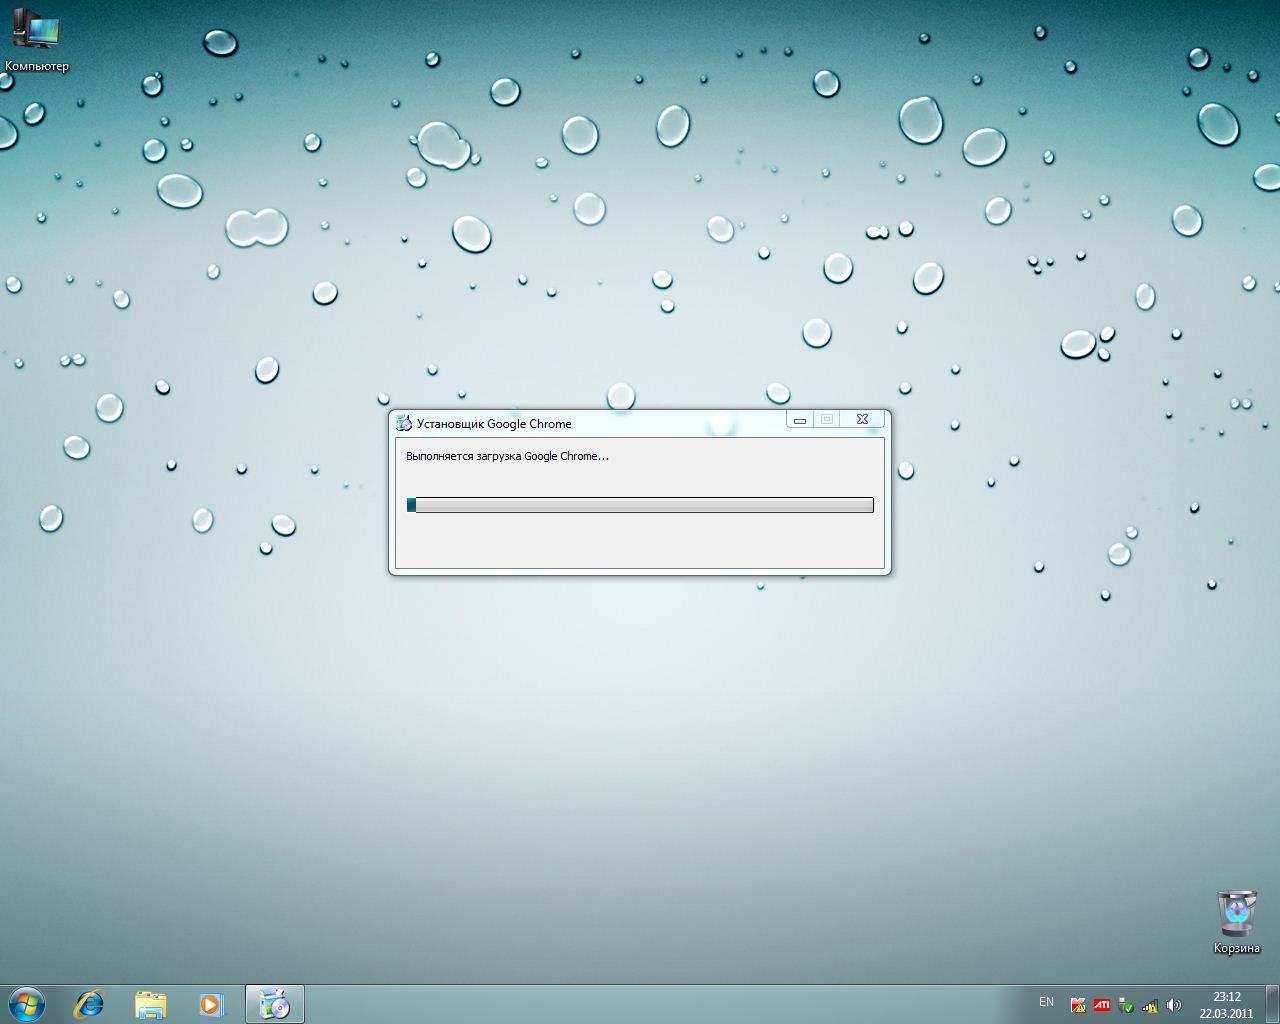The image size is (1280, 1024).
Task: Minimize the Google Chrome installer window
Action: coord(798,419)
